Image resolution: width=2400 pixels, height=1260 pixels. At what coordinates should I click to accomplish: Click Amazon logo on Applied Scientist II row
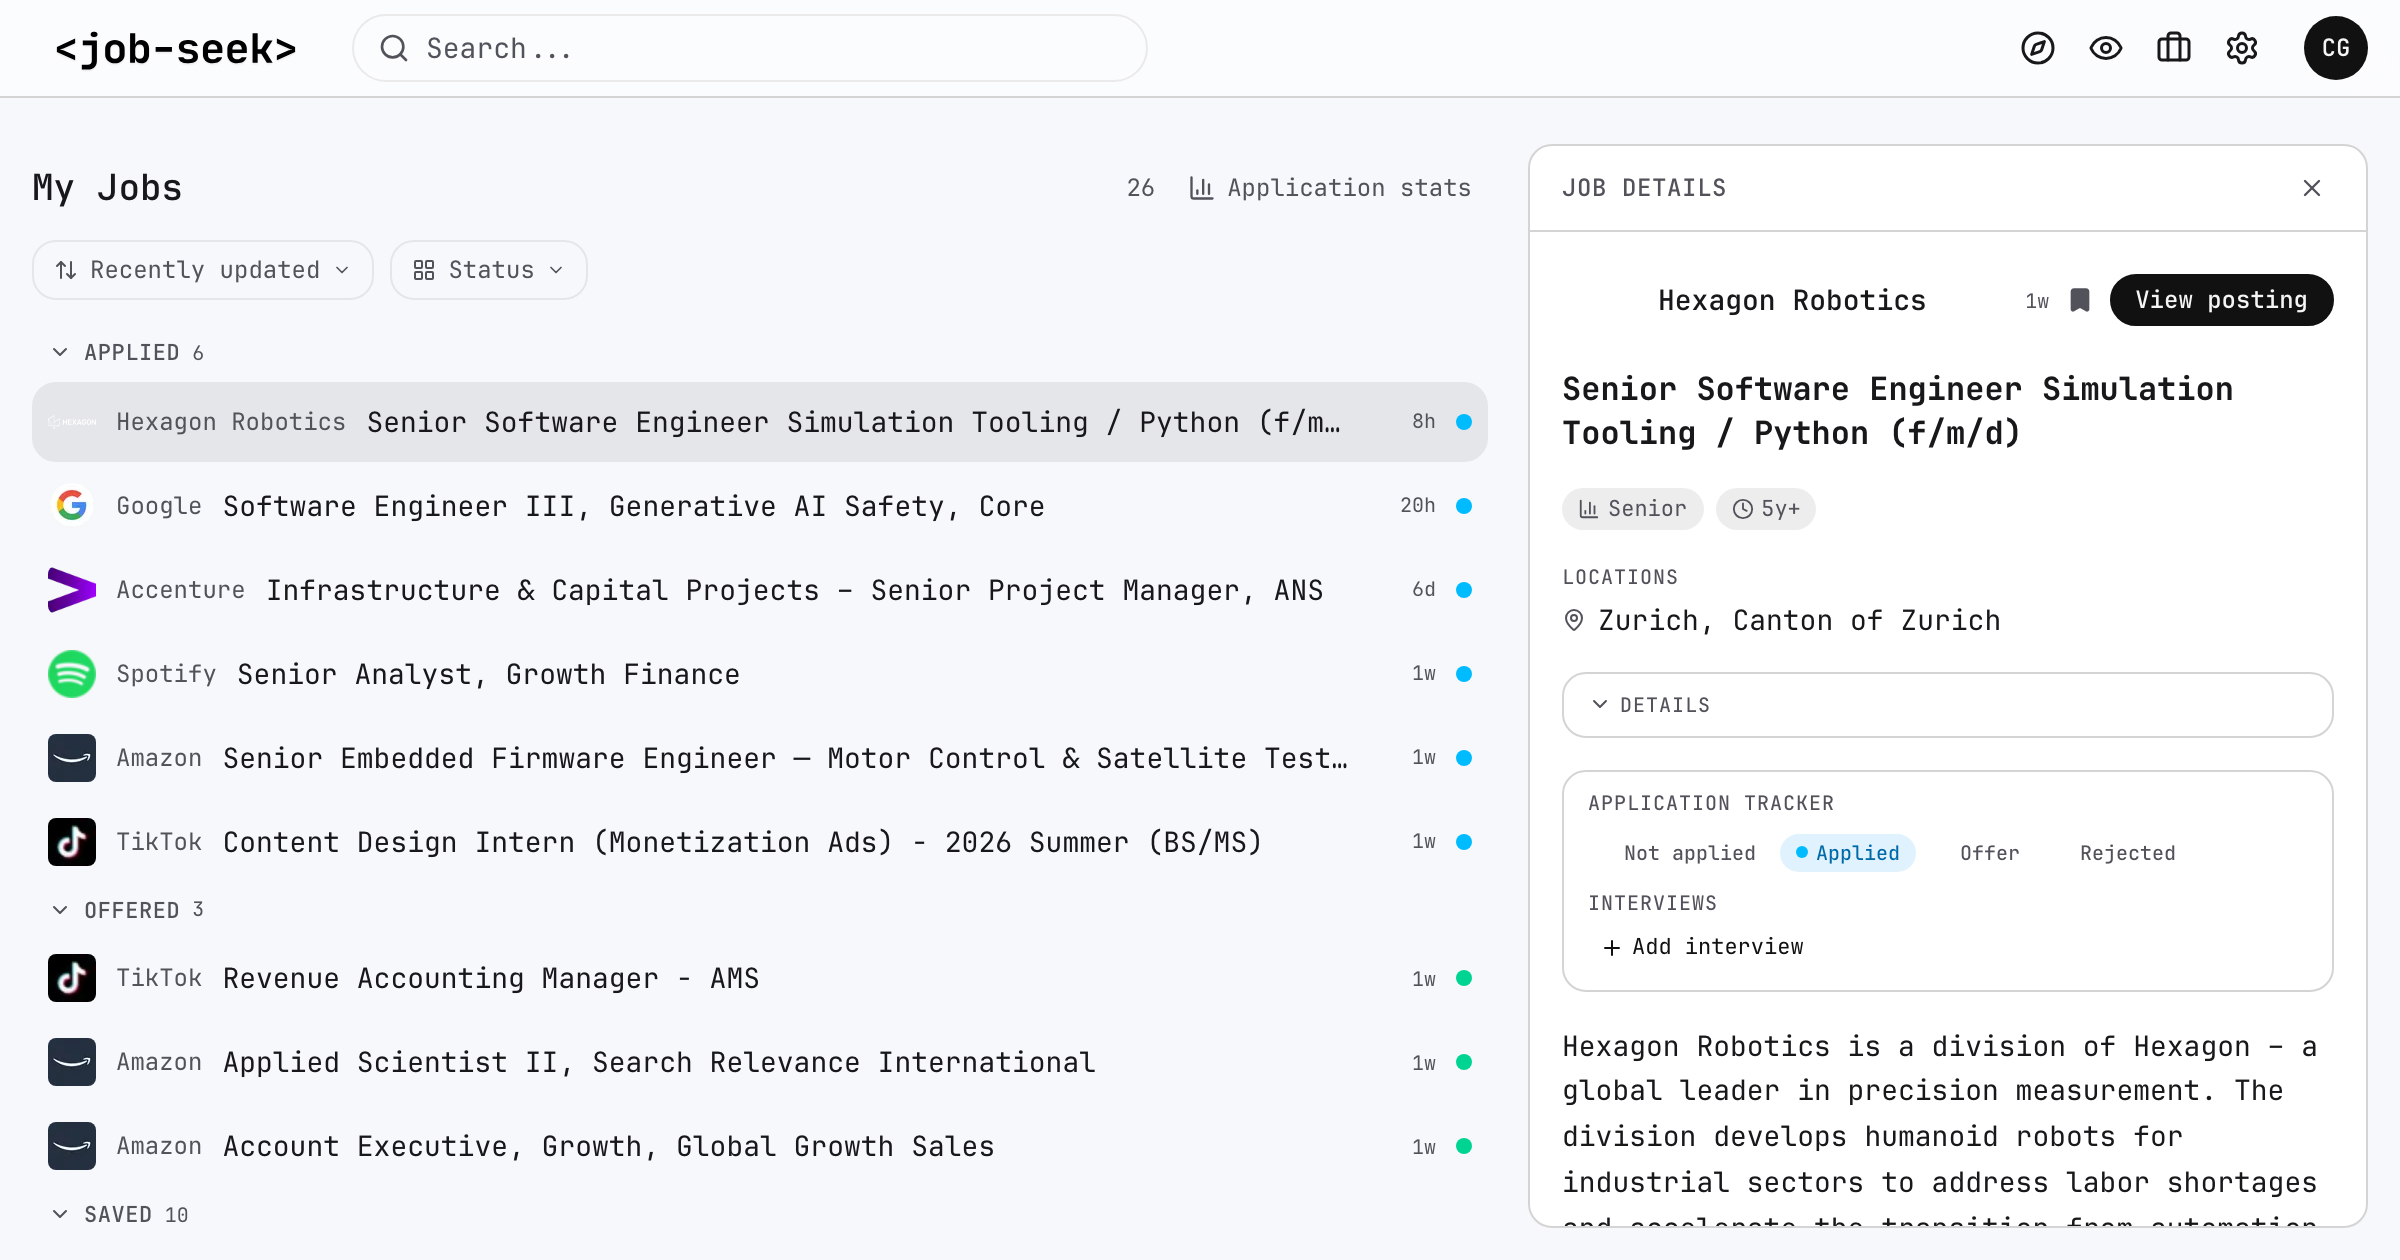72,1062
